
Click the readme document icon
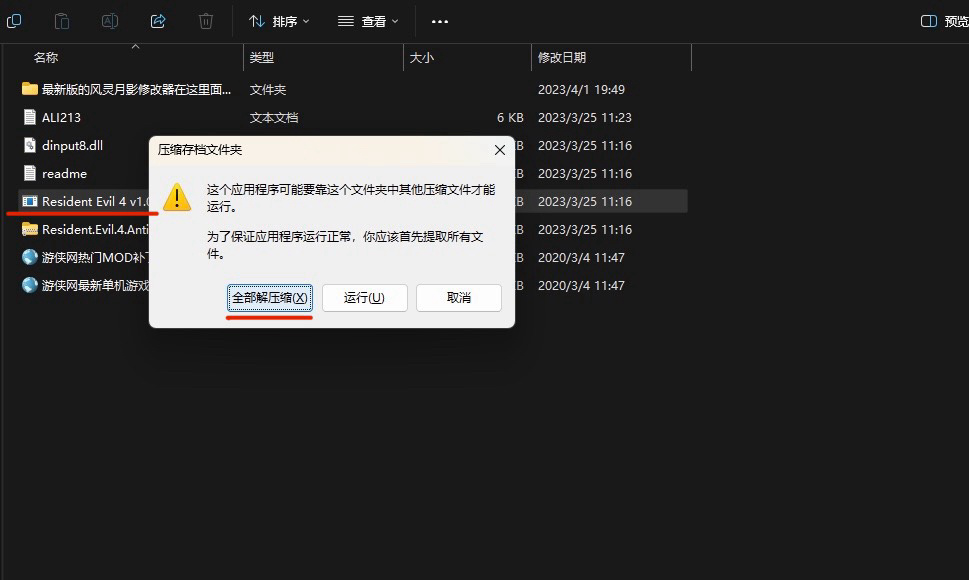[30, 173]
